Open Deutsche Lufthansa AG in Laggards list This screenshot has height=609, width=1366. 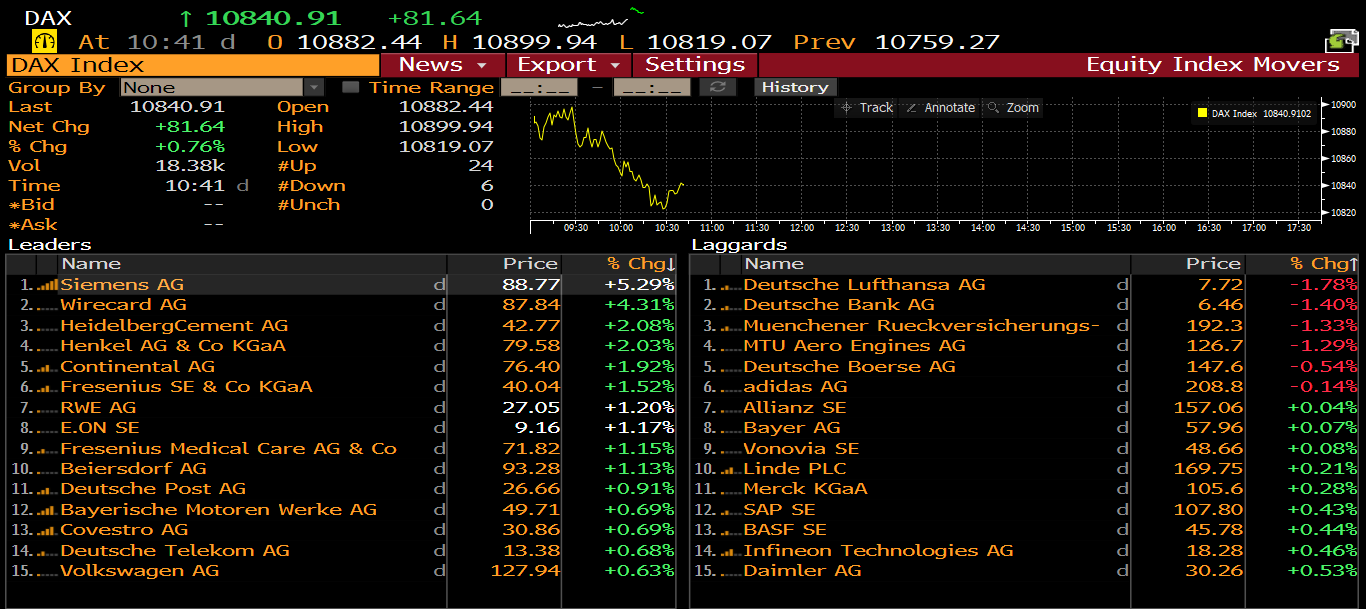[1025, 285]
